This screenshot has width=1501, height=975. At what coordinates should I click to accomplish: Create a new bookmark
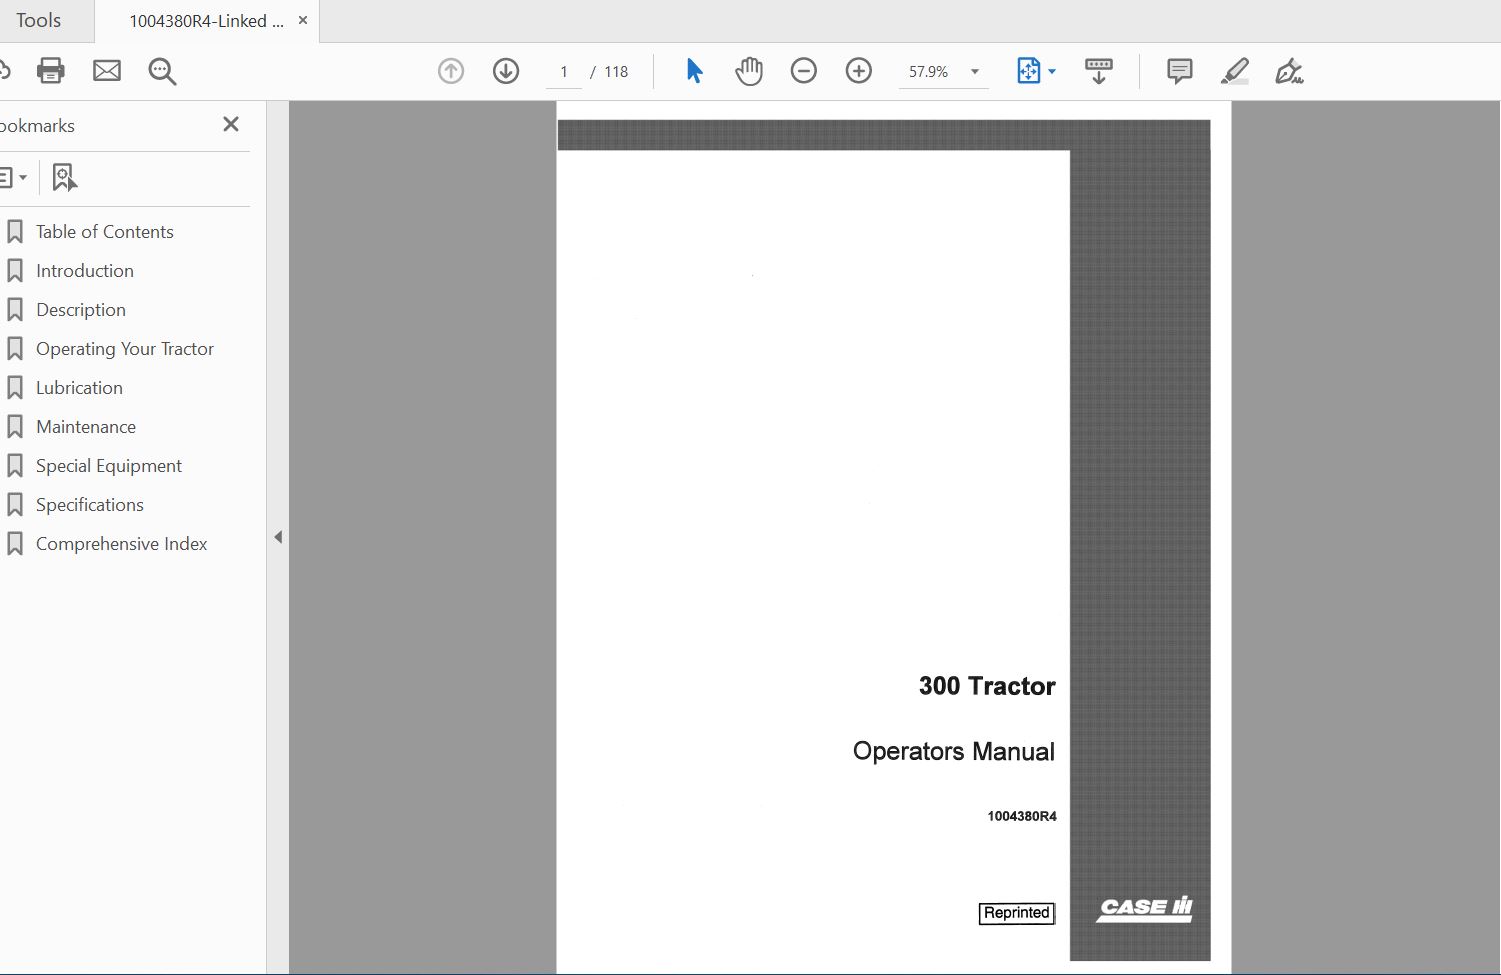[x=64, y=176]
